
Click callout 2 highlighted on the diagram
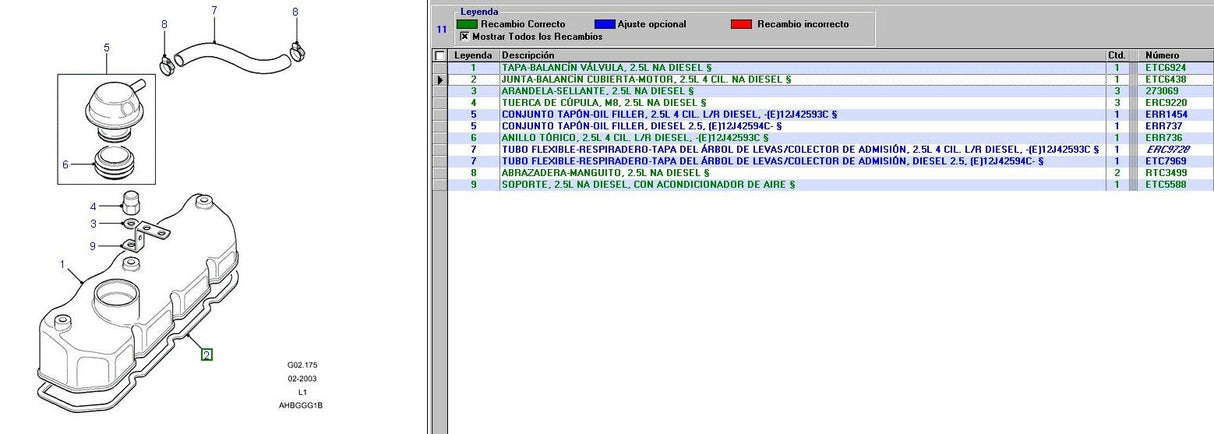coord(207,354)
